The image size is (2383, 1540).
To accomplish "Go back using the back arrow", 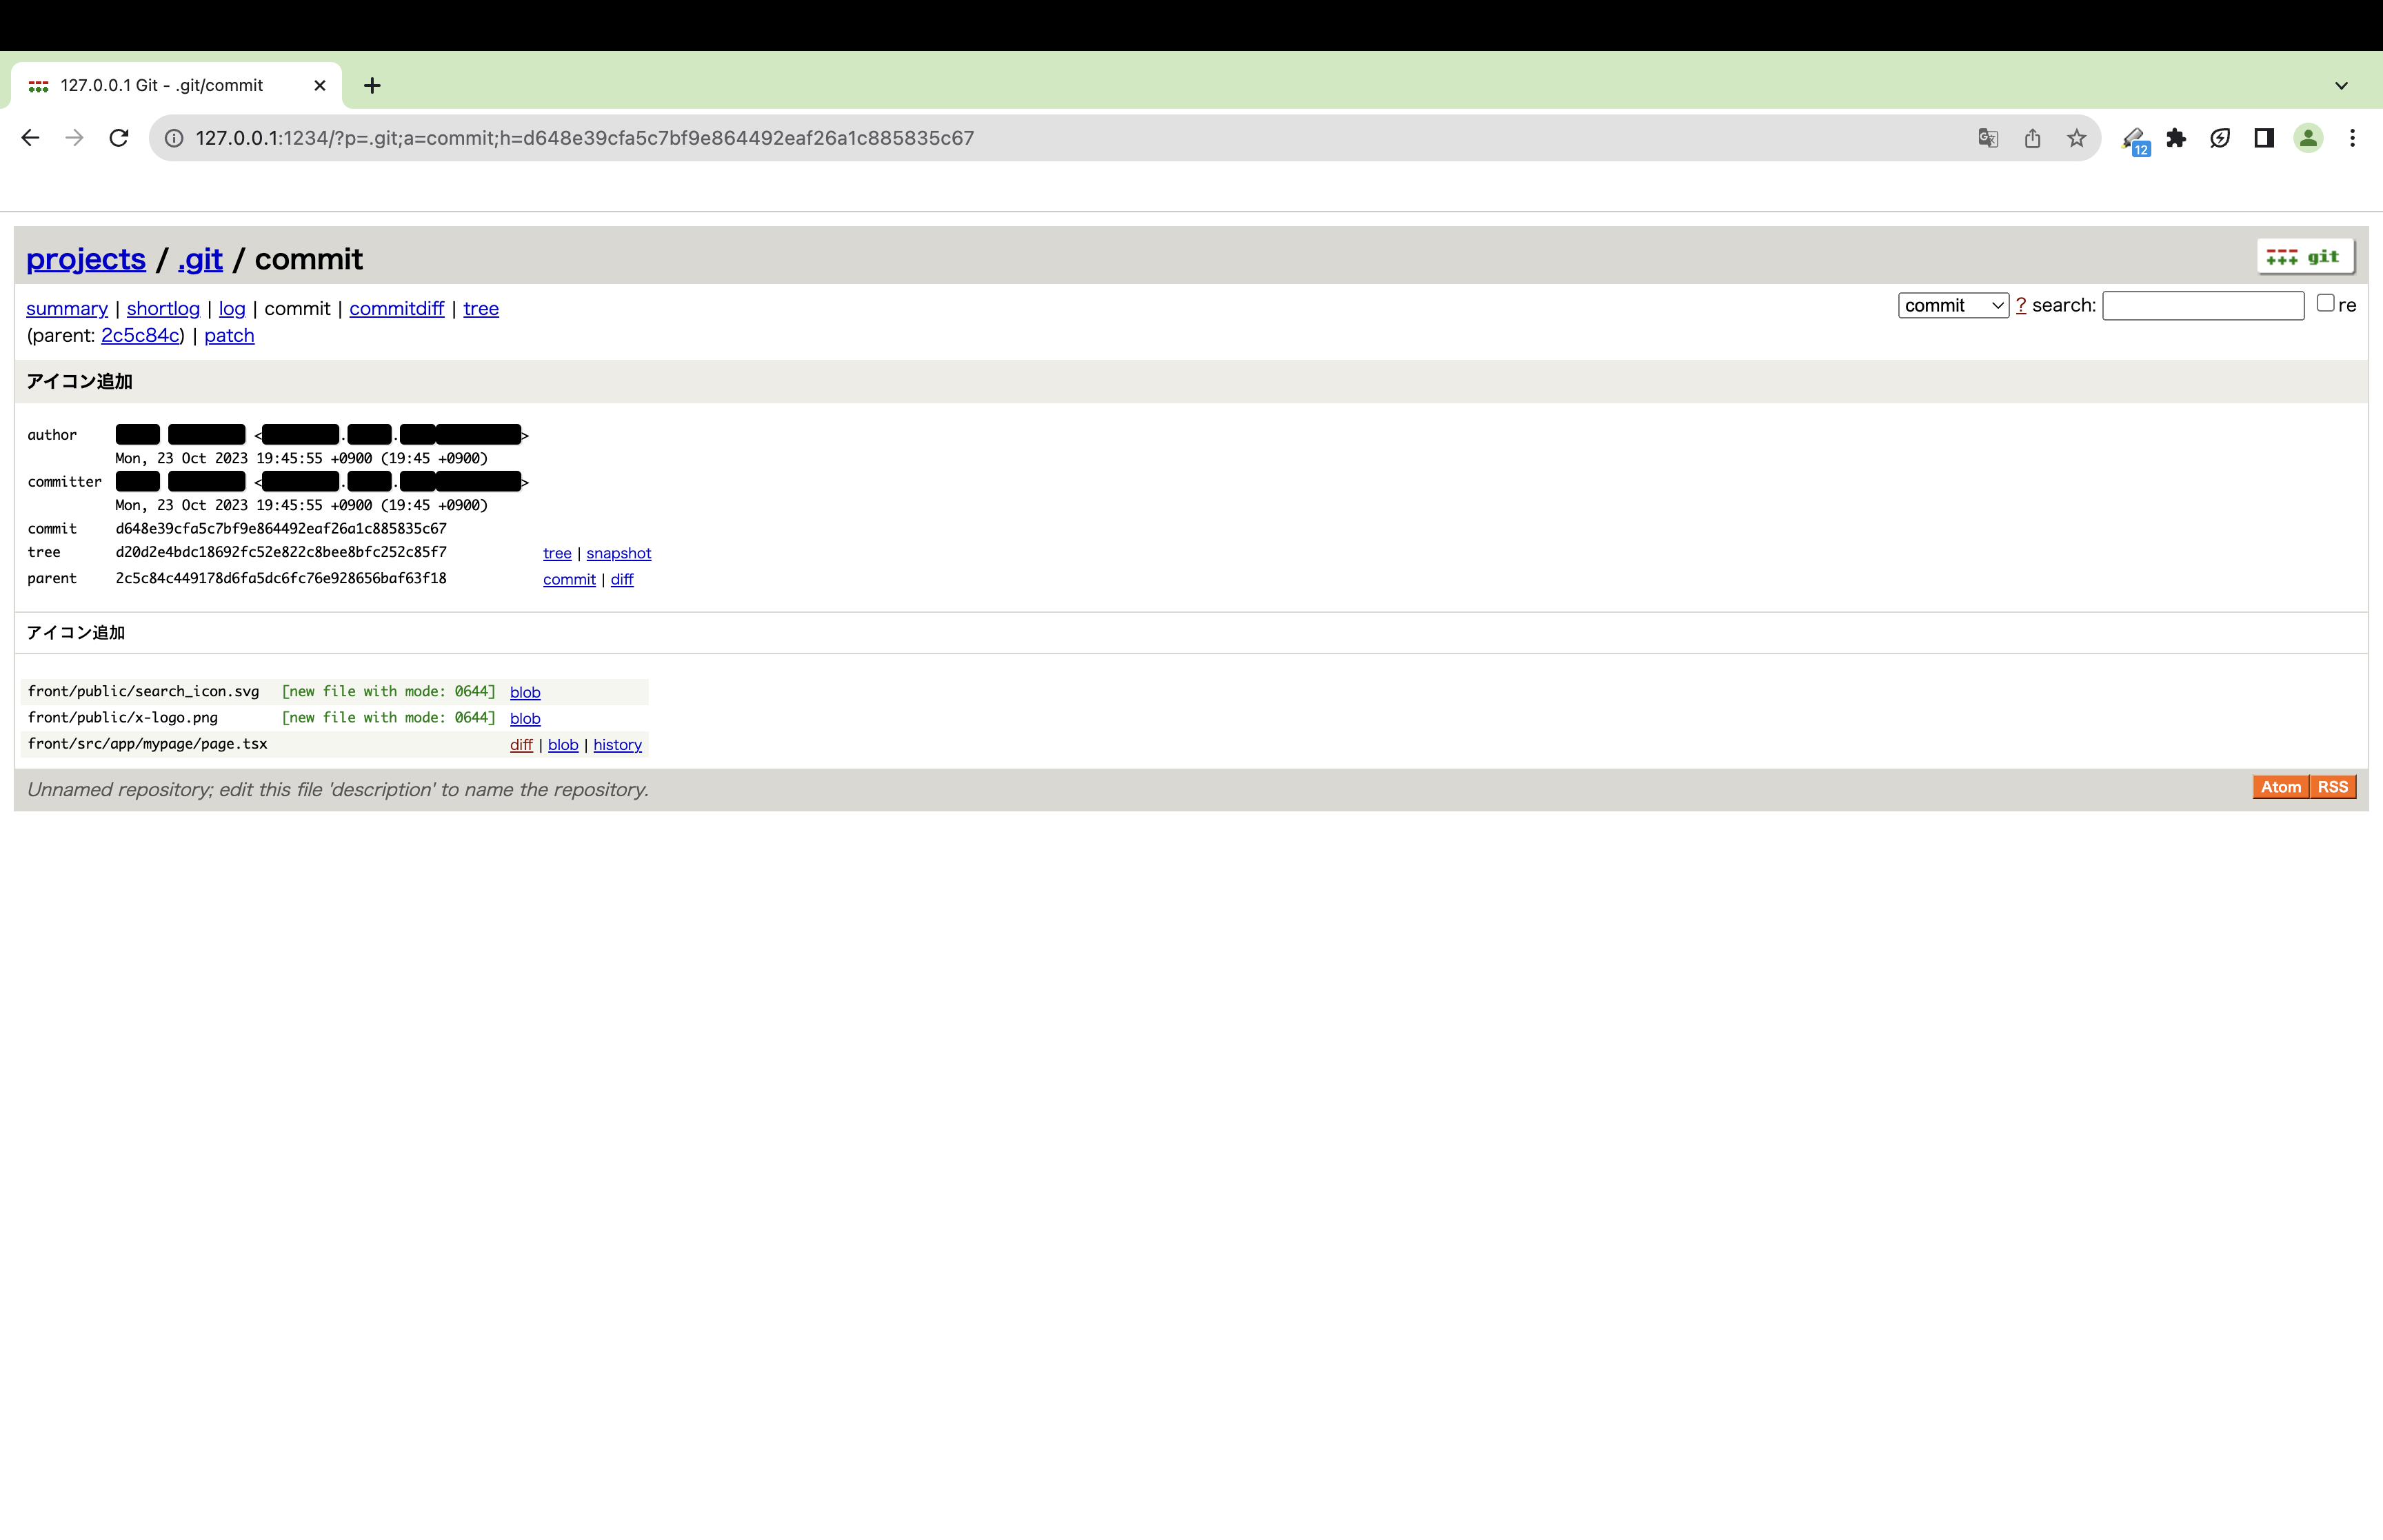I will click(29, 138).
